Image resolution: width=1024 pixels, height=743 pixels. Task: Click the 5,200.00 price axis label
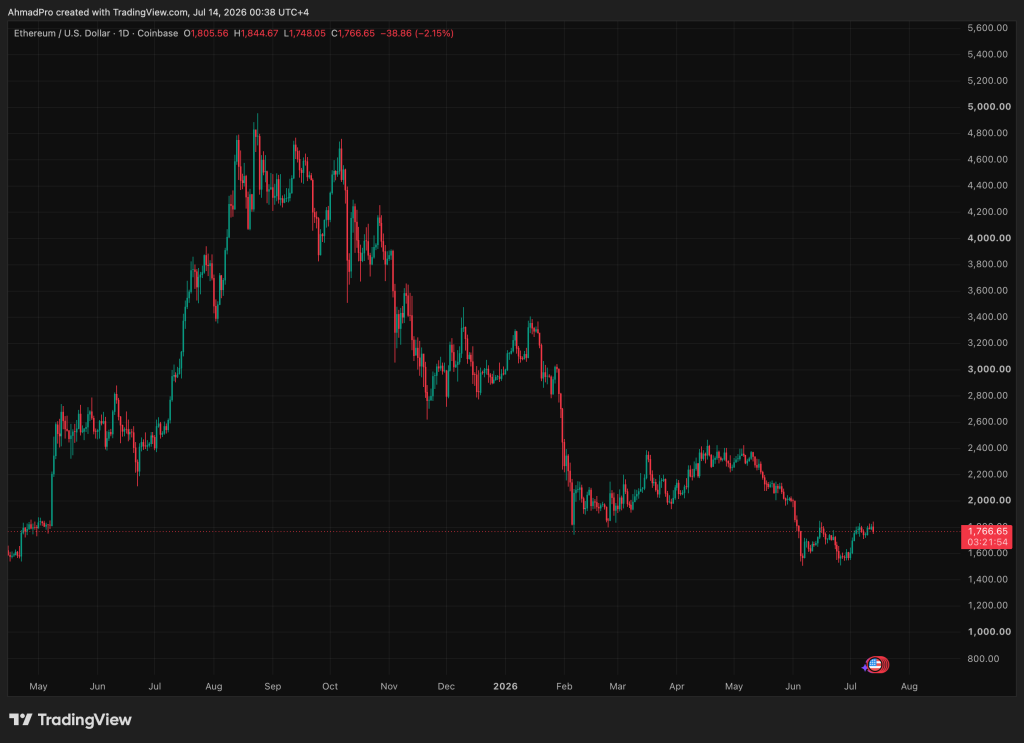[987, 80]
